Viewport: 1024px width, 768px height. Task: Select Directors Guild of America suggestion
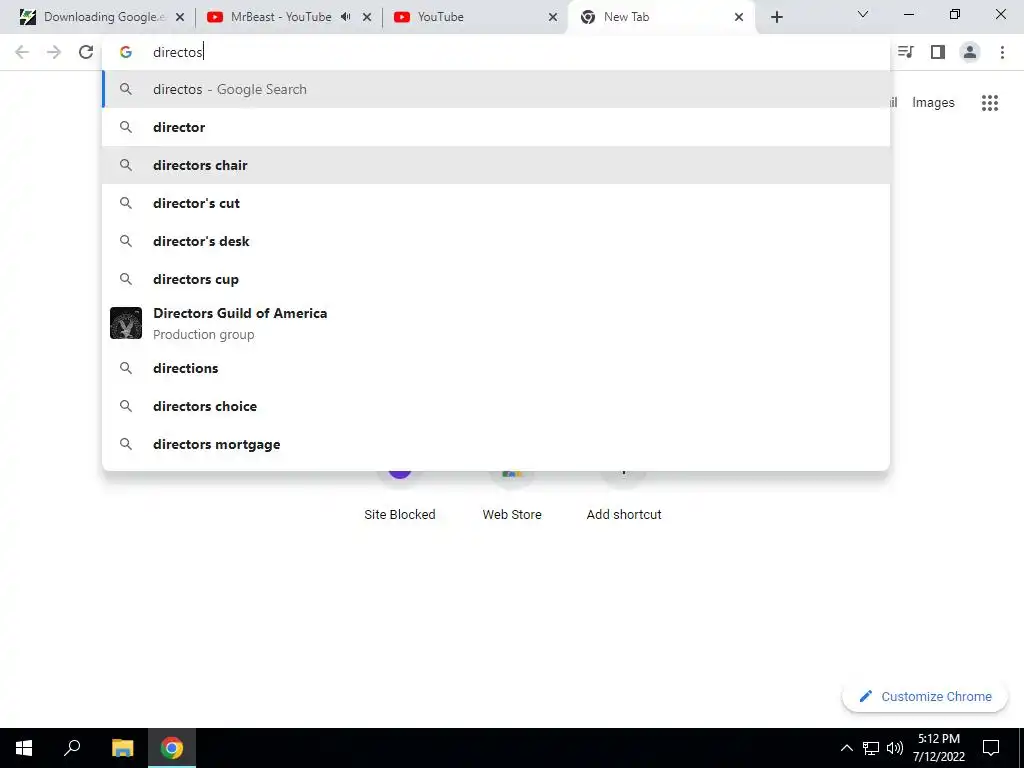coord(496,323)
